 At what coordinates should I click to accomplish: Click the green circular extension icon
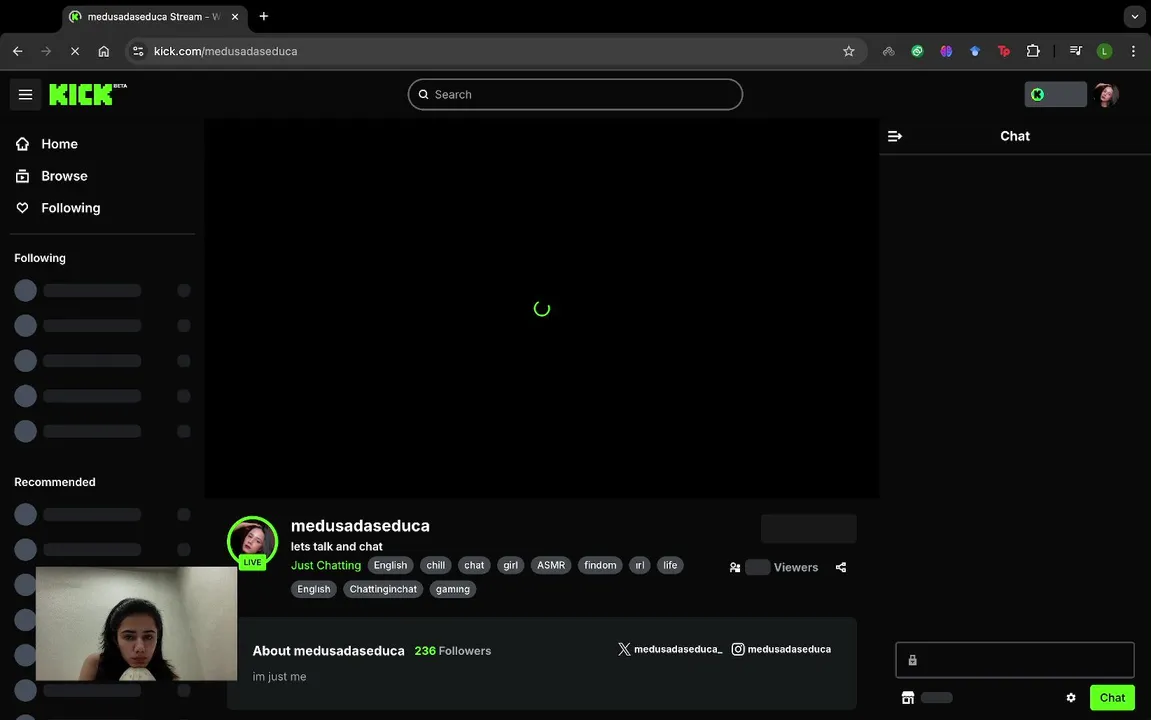(917, 51)
